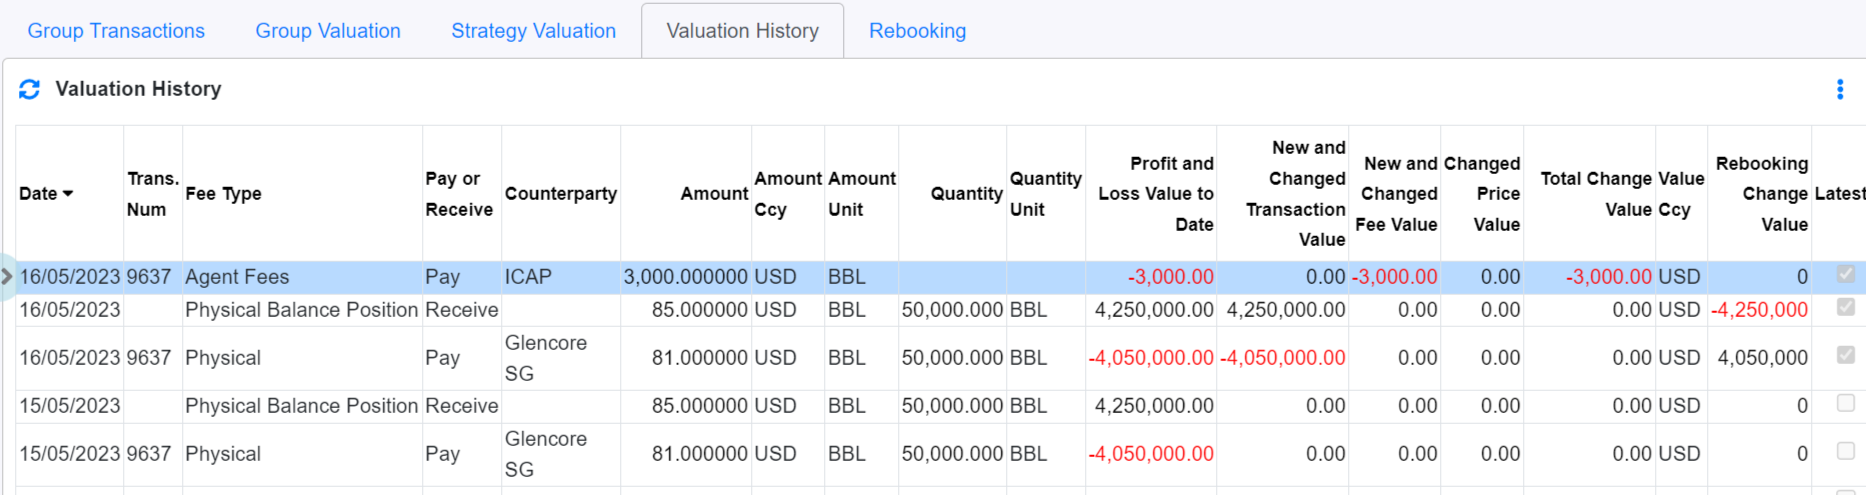Open the three-dot options menu
This screenshot has height=495, width=1866.
click(x=1839, y=89)
